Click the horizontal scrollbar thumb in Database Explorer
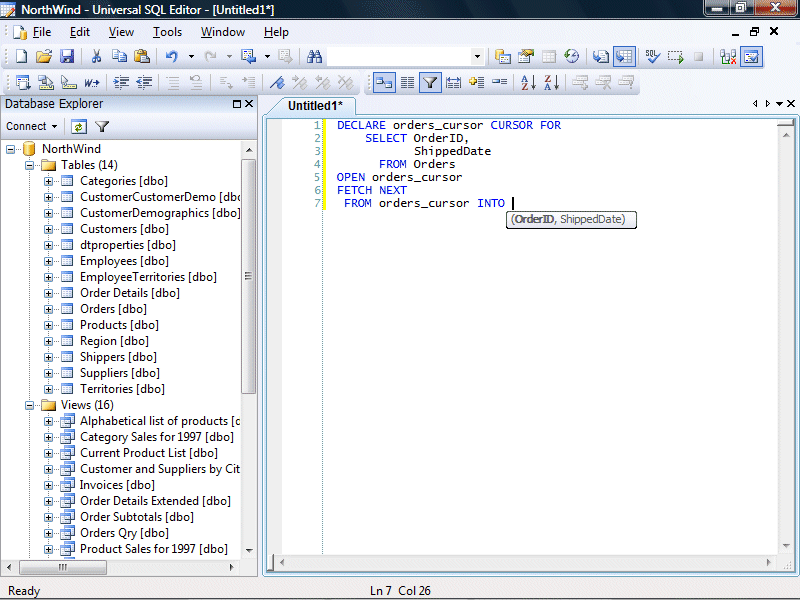 click(63, 567)
